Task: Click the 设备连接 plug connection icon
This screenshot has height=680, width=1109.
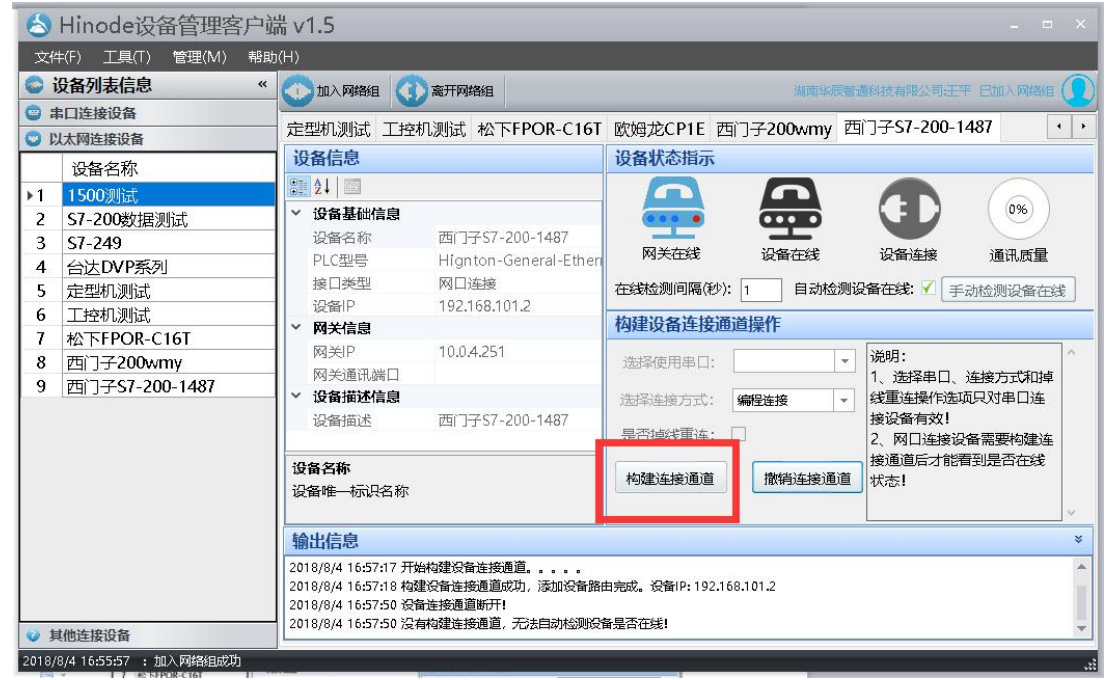Action: [908, 208]
